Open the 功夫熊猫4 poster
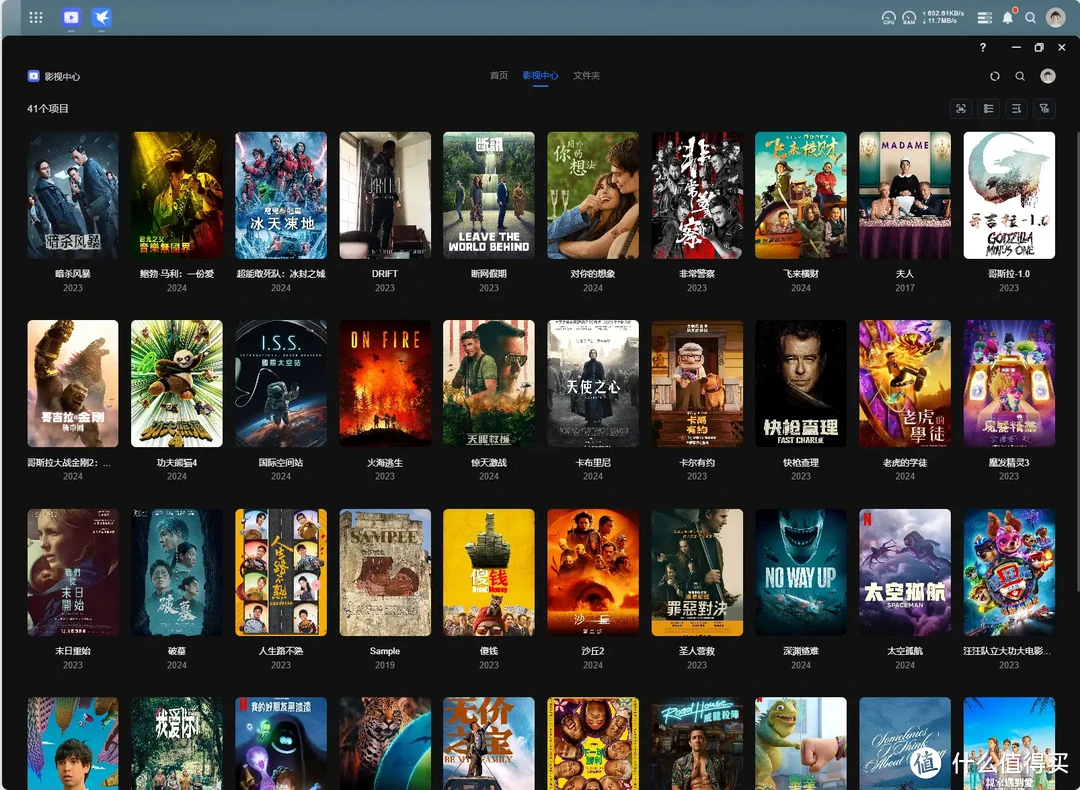Screen dimensions: 1080x790 tap(176, 384)
